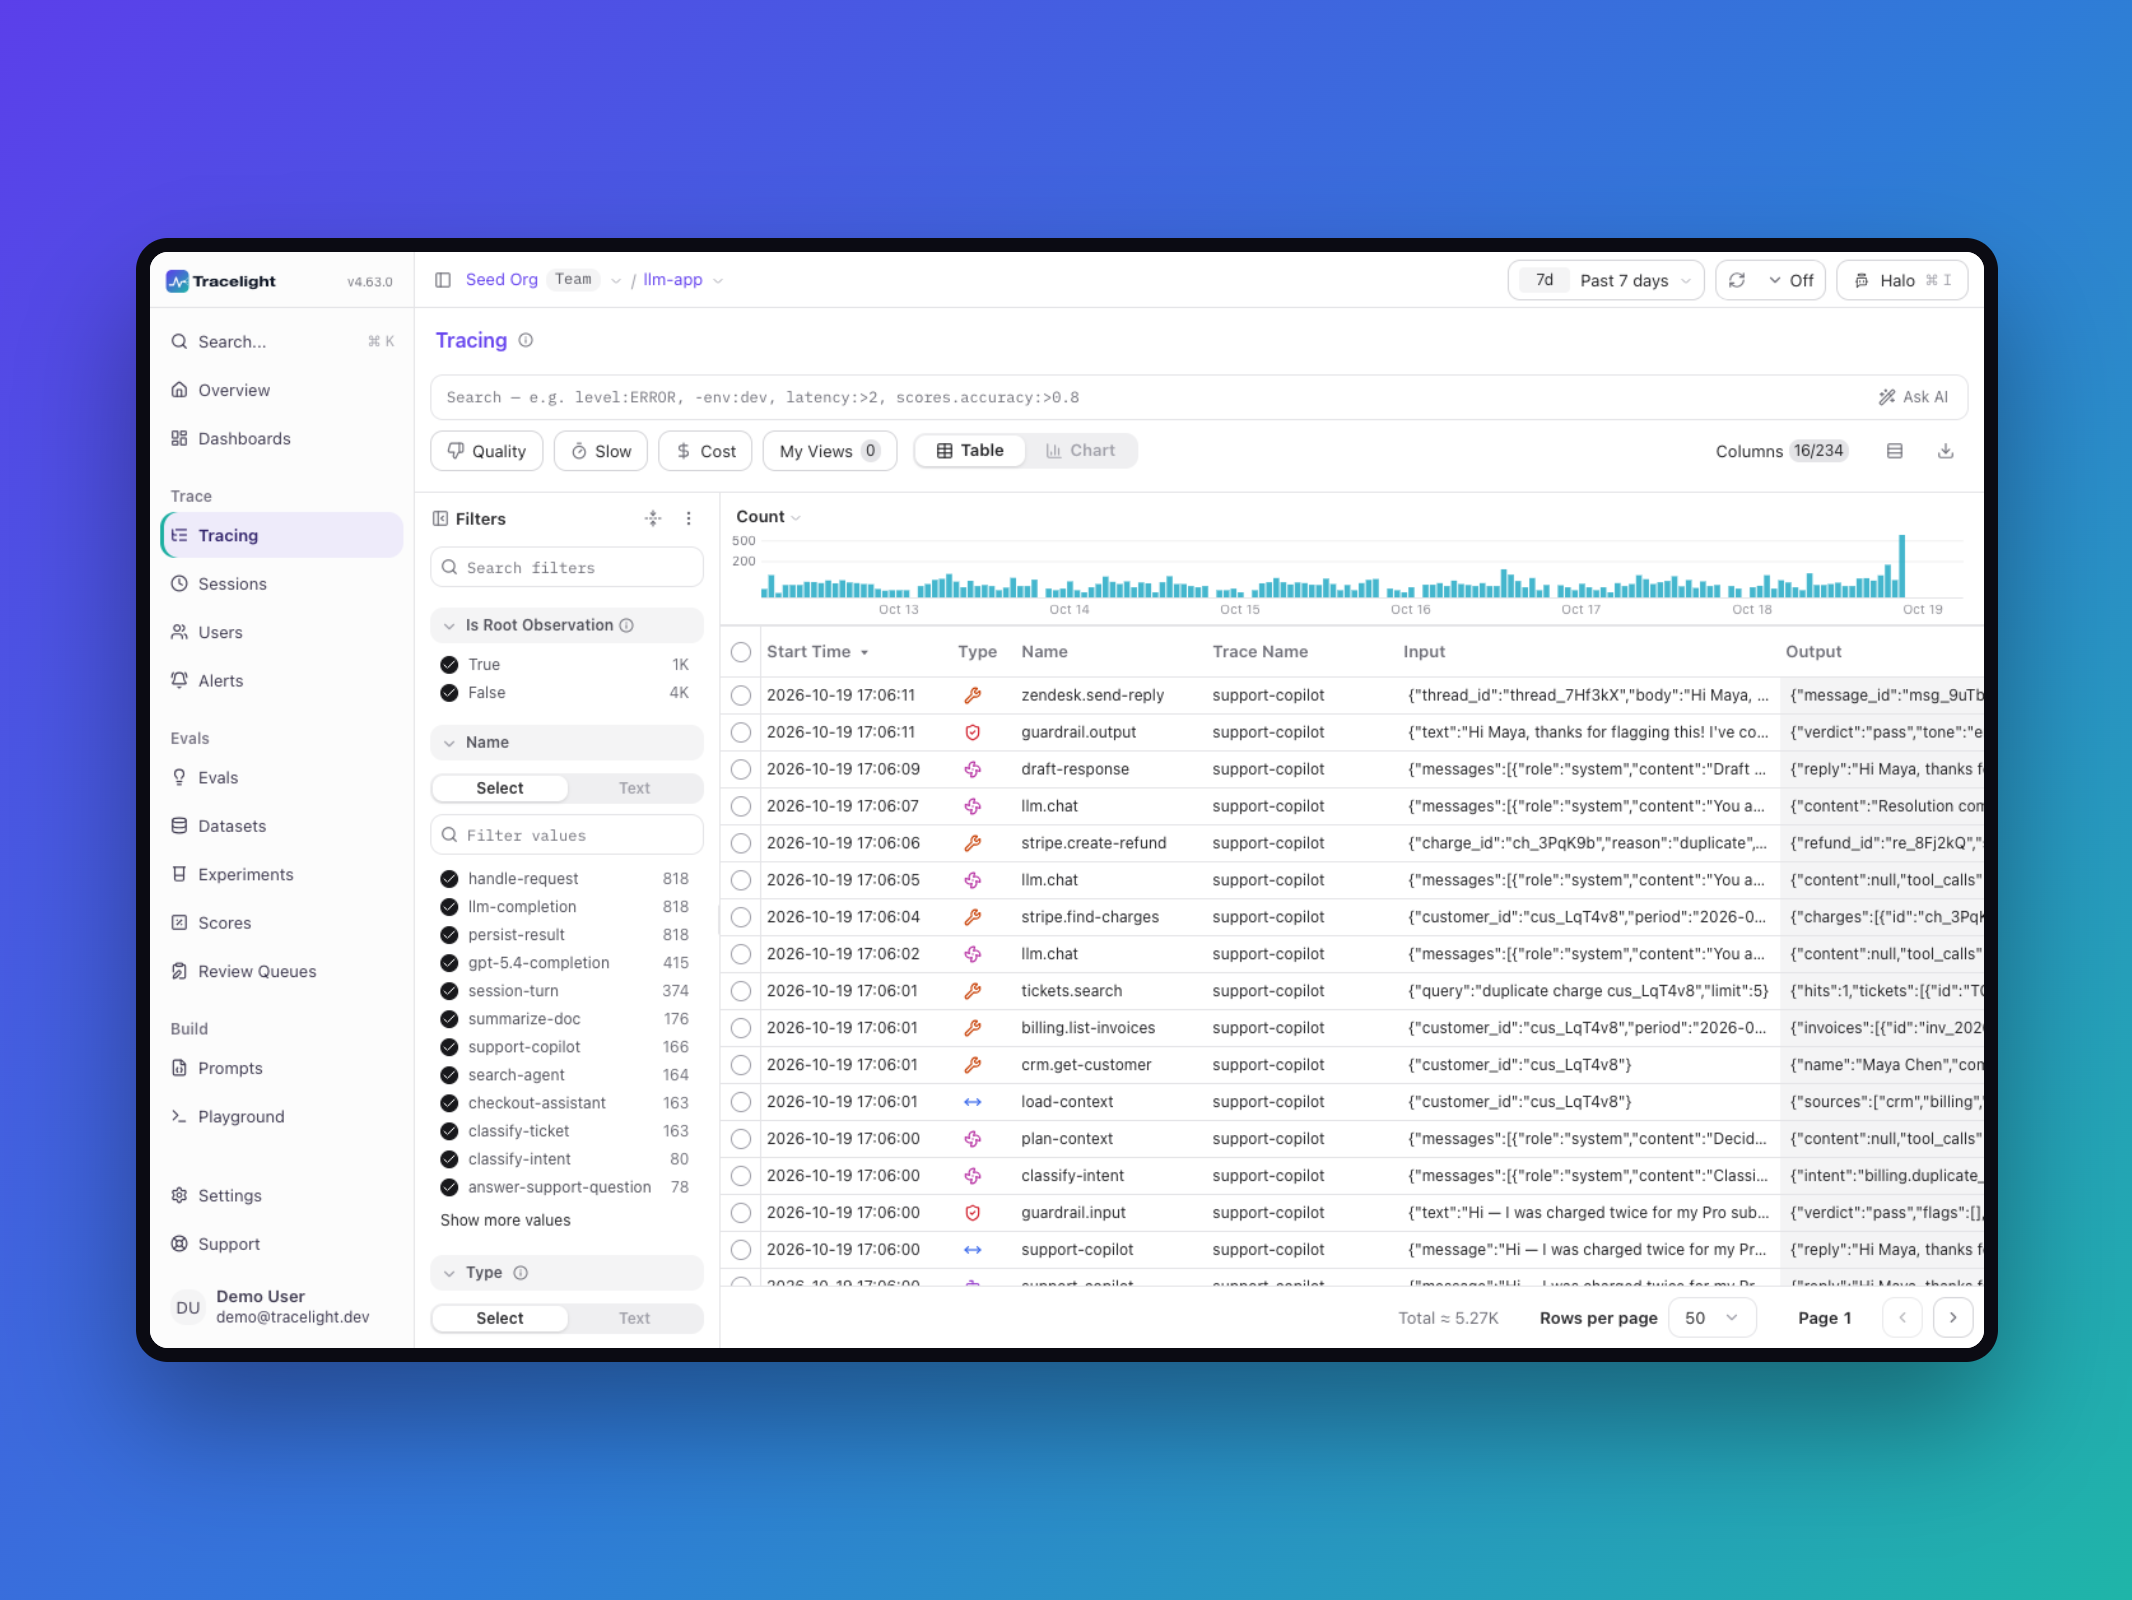Image resolution: width=2132 pixels, height=1600 pixels.
Task: Click the filters options three-dot icon
Action: [688, 518]
